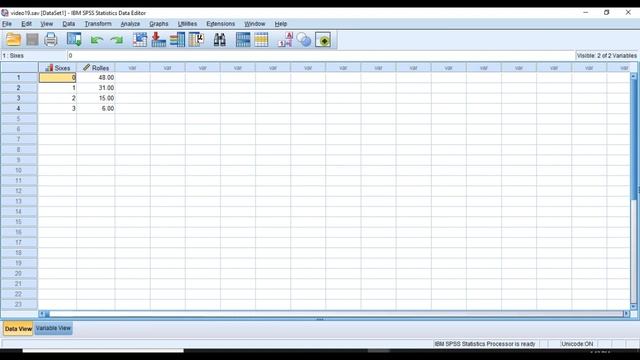Viewport: 640px width, 360px height.
Task: Click the horizontal scrollbar left arrow
Action: (42, 314)
